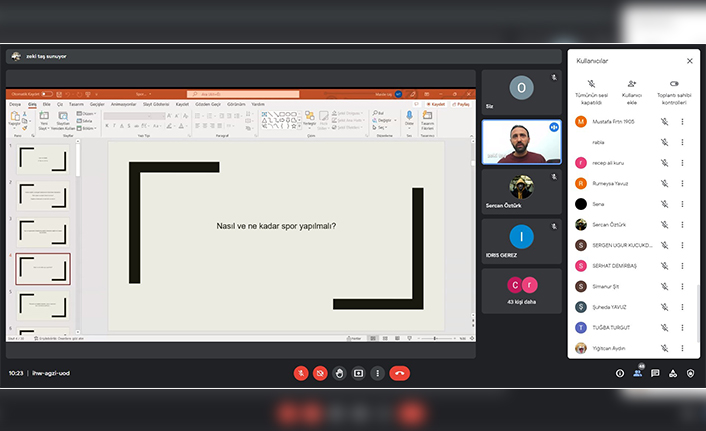Unmute the microphone in the call bar

(x=301, y=373)
